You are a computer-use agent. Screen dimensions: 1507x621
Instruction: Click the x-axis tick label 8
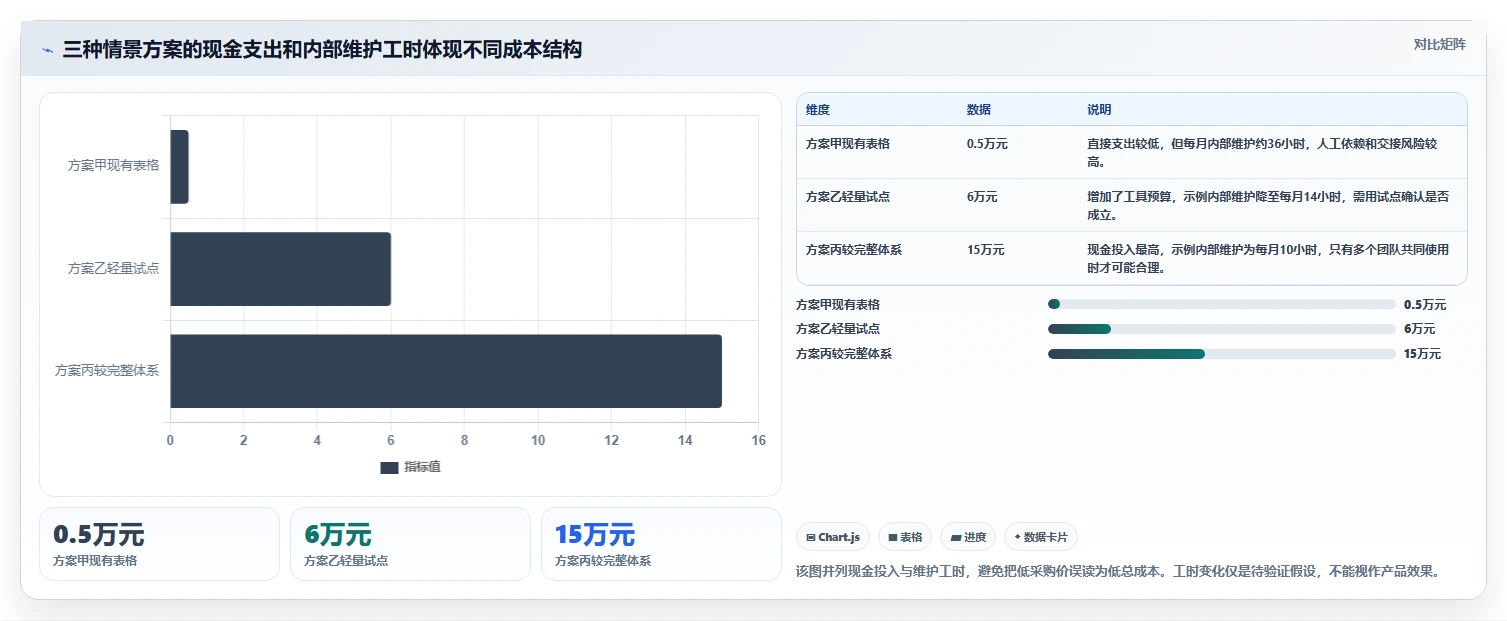(x=464, y=440)
